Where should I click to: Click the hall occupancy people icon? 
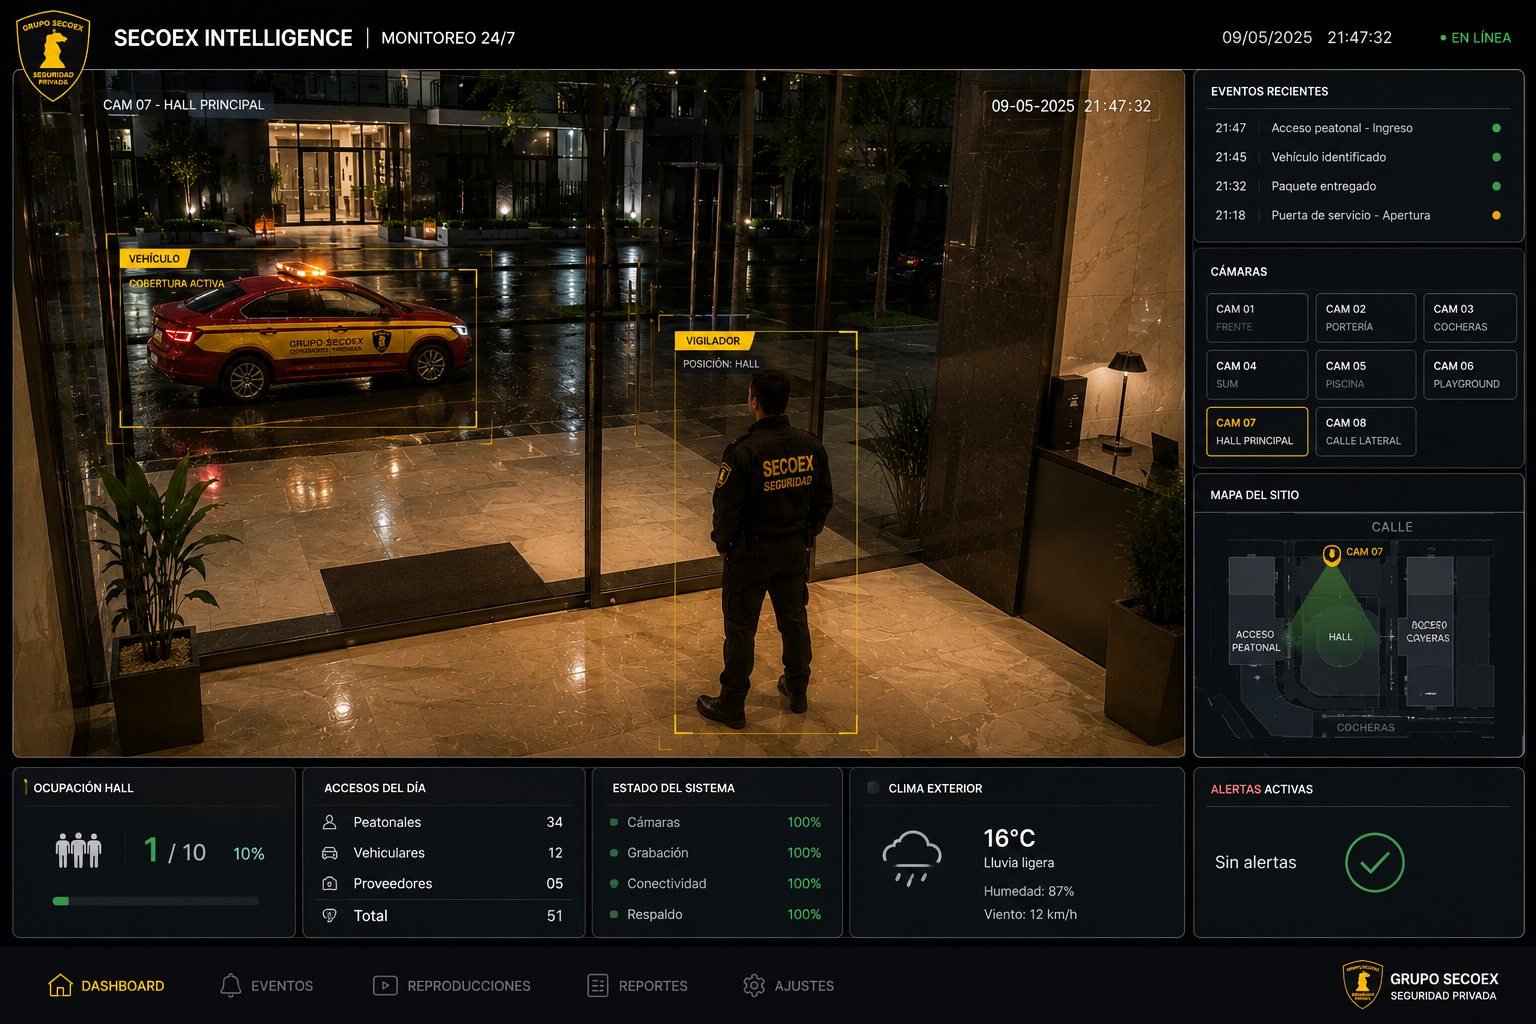79,850
